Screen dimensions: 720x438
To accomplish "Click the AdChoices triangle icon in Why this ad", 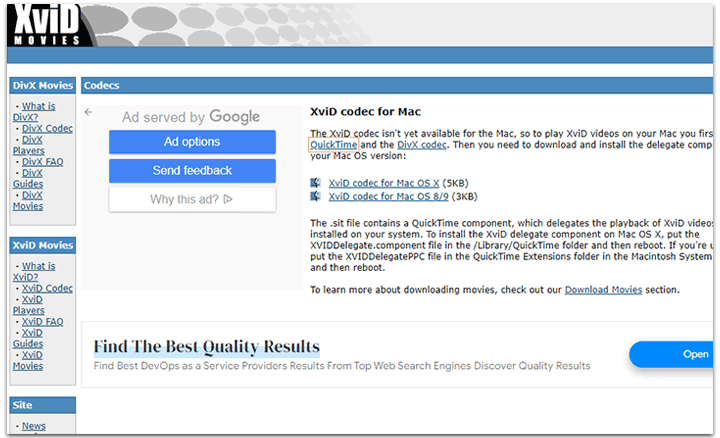I will click(228, 199).
